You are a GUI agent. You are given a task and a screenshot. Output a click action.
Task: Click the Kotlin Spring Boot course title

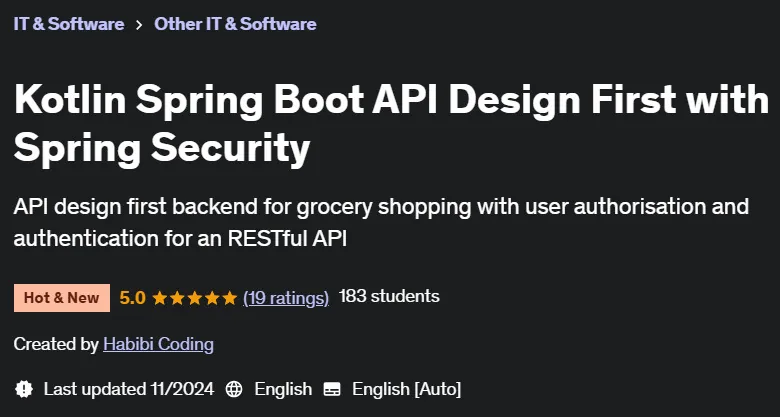pyautogui.click(x=391, y=123)
